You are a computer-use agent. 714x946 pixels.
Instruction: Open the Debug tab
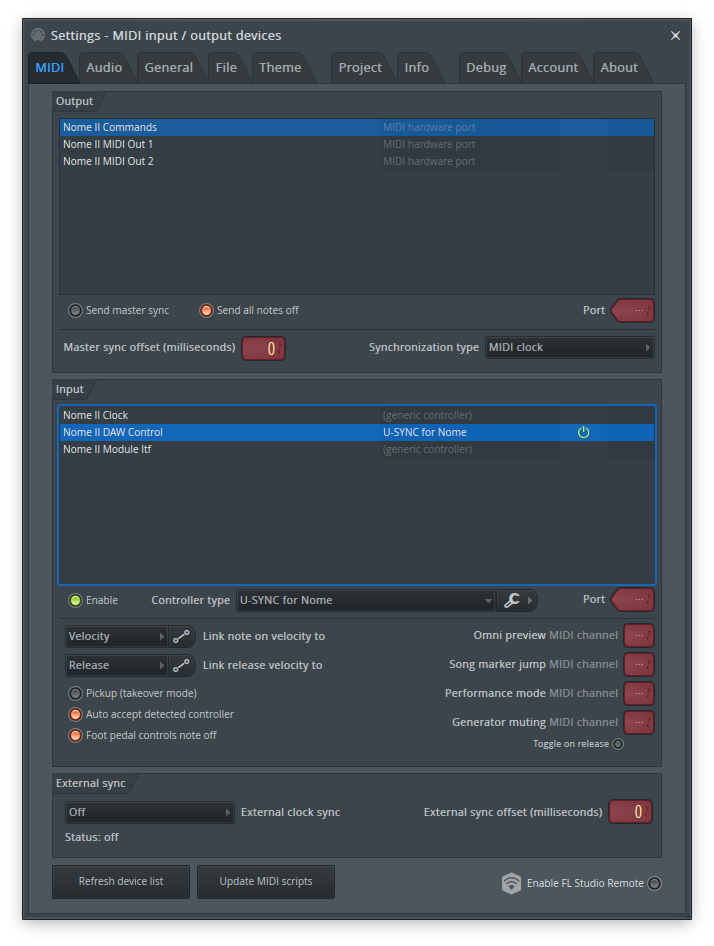pyautogui.click(x=486, y=68)
